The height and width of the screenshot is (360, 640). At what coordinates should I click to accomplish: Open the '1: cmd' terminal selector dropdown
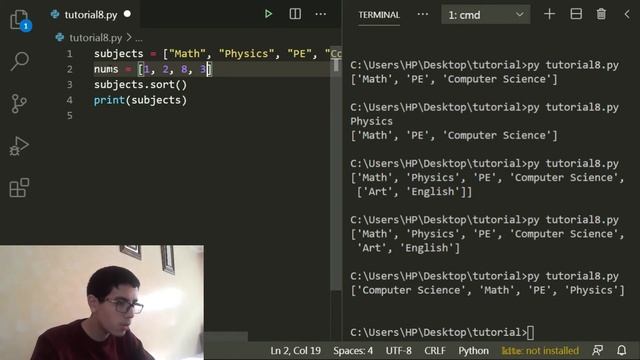[486, 15]
